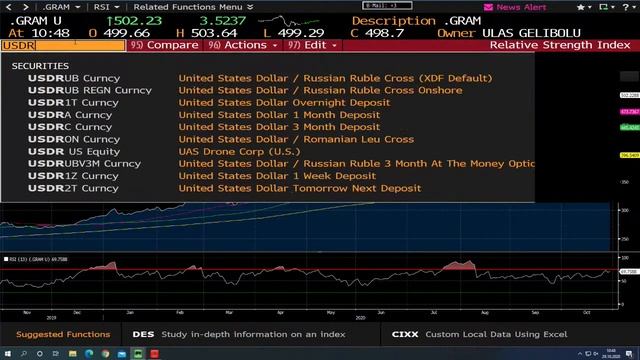The image size is (640, 360).
Task: Launch Microsoft Edge from taskbar
Action: tap(89, 354)
